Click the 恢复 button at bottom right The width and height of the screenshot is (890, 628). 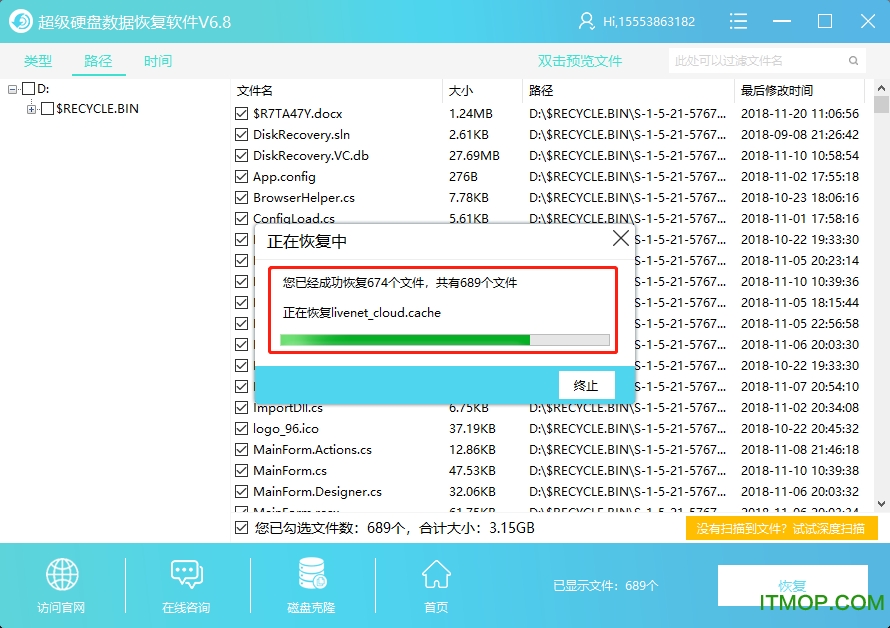793,585
